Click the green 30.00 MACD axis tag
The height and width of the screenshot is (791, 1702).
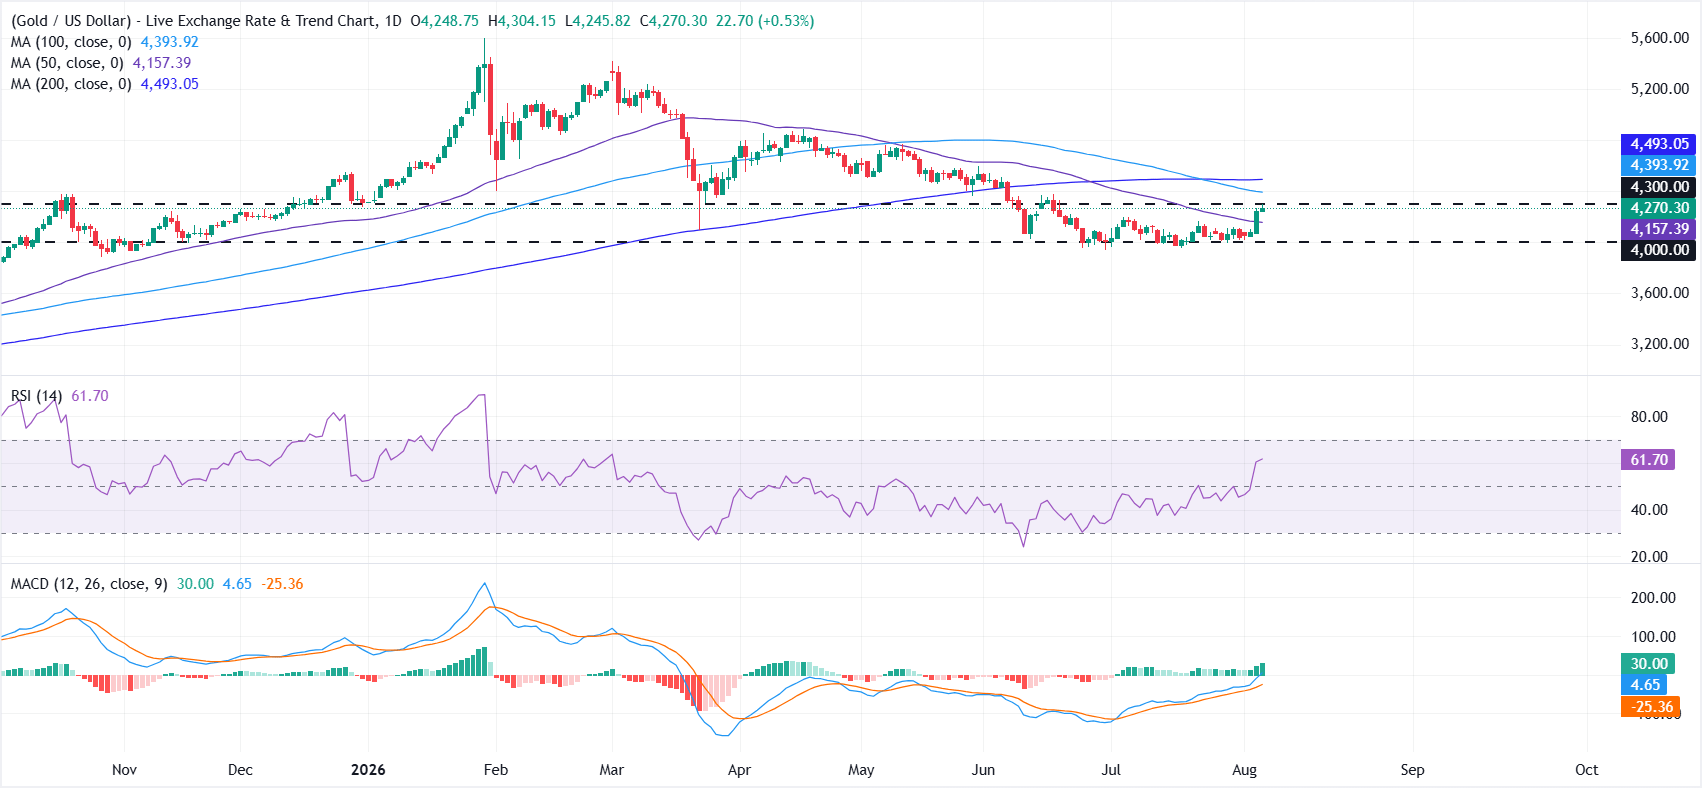tap(1649, 664)
